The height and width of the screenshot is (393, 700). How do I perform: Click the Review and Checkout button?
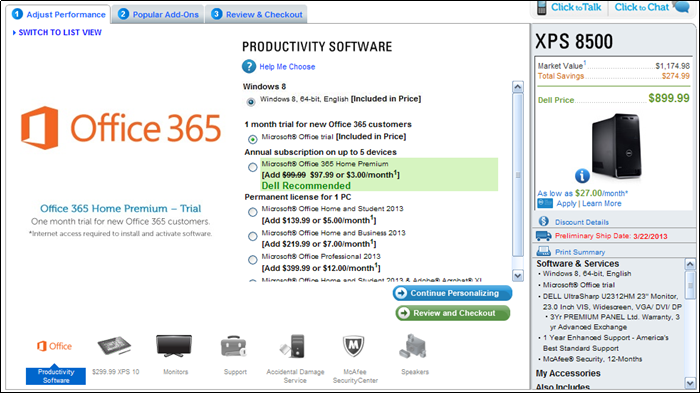(453, 313)
